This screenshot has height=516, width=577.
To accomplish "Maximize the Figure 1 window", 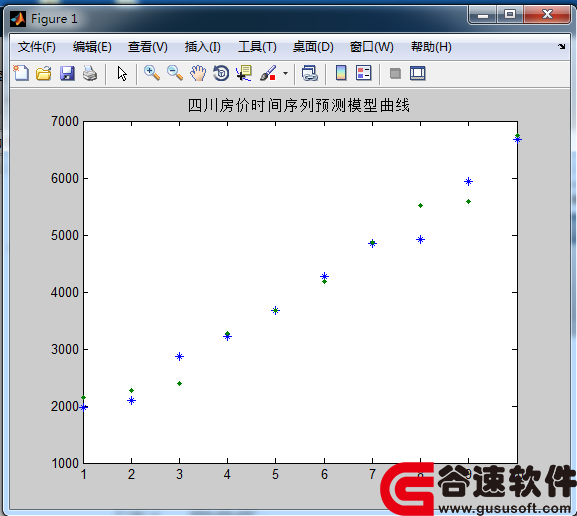I will pyautogui.click(x=510, y=15).
